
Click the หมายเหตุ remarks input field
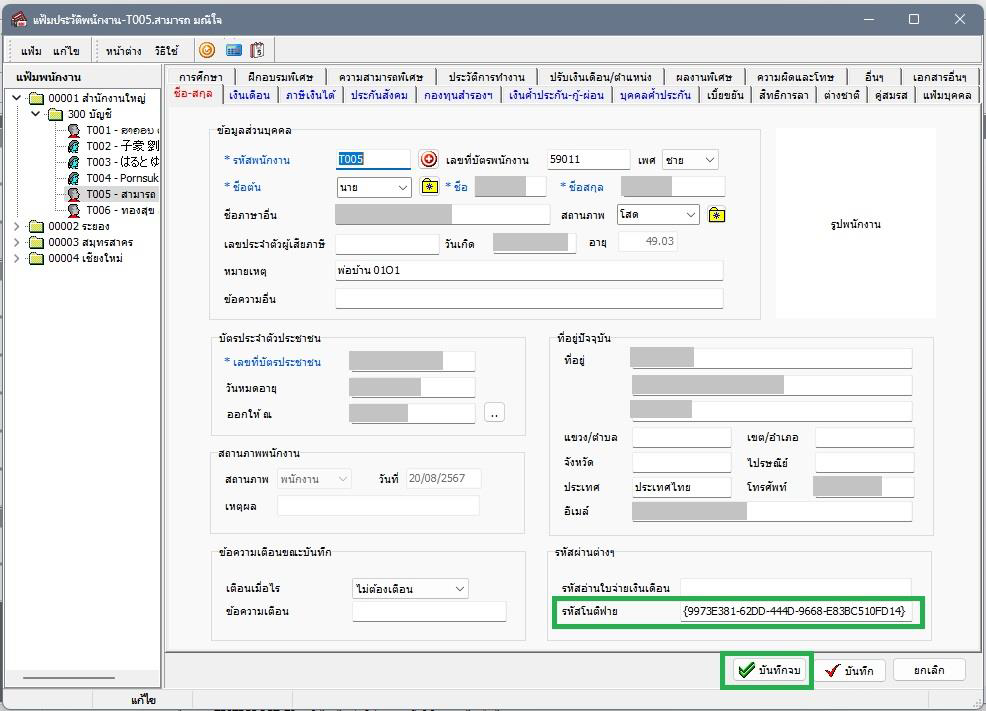(x=528, y=271)
